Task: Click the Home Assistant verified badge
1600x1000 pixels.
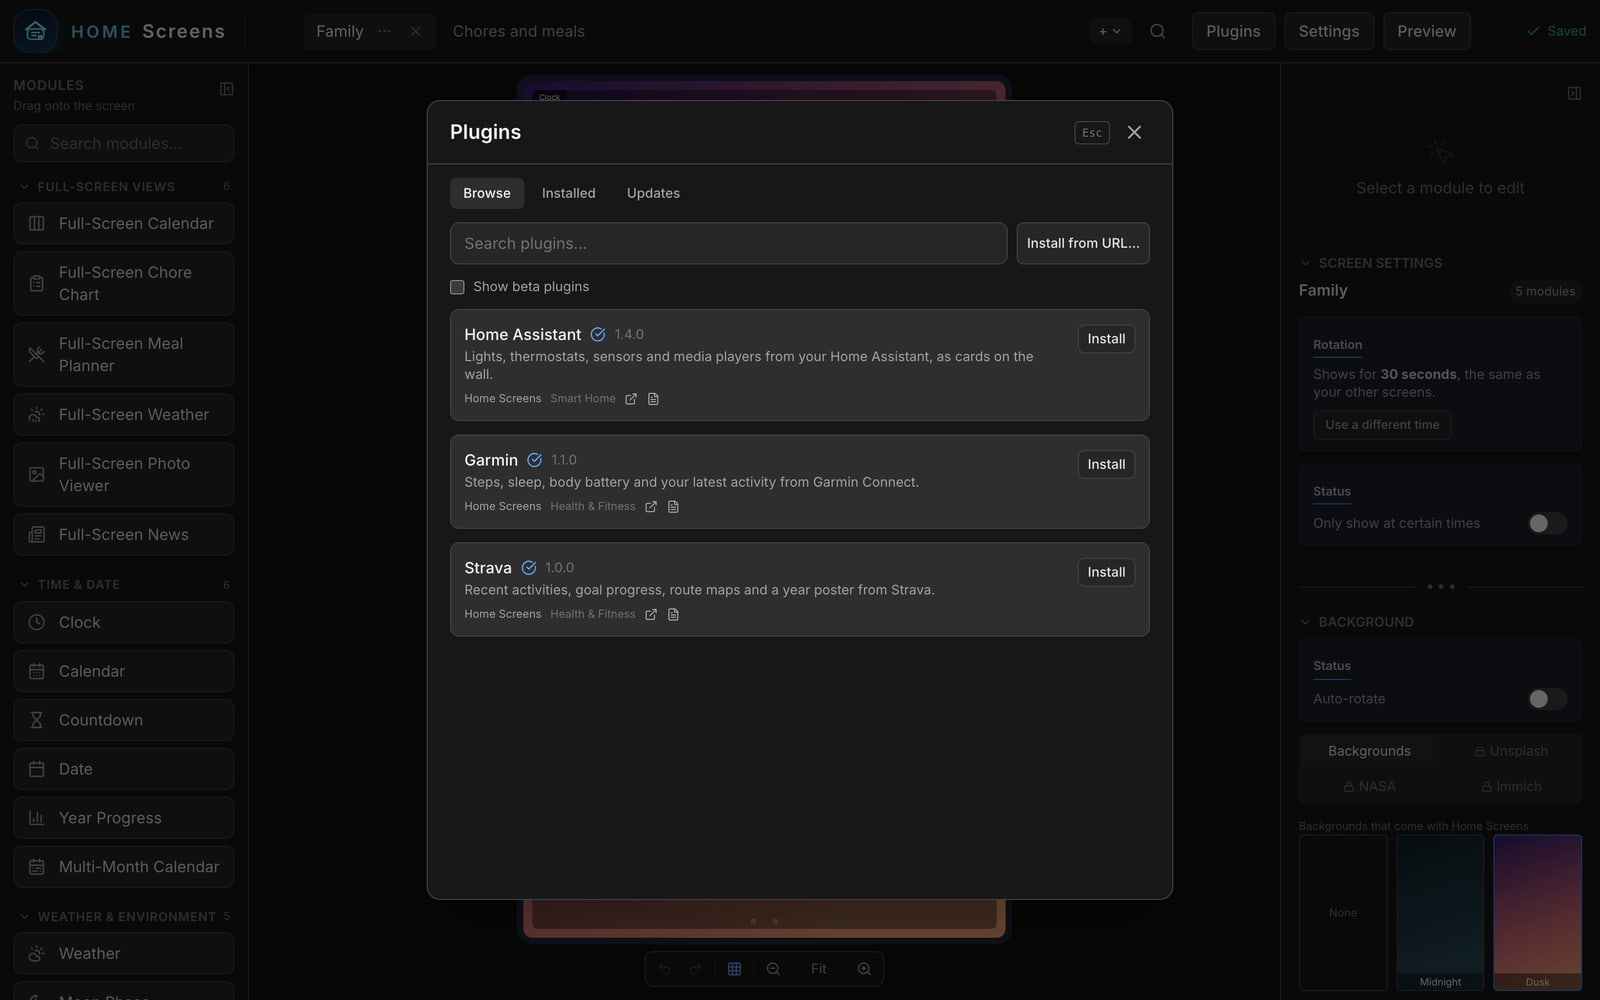Action: pos(598,334)
